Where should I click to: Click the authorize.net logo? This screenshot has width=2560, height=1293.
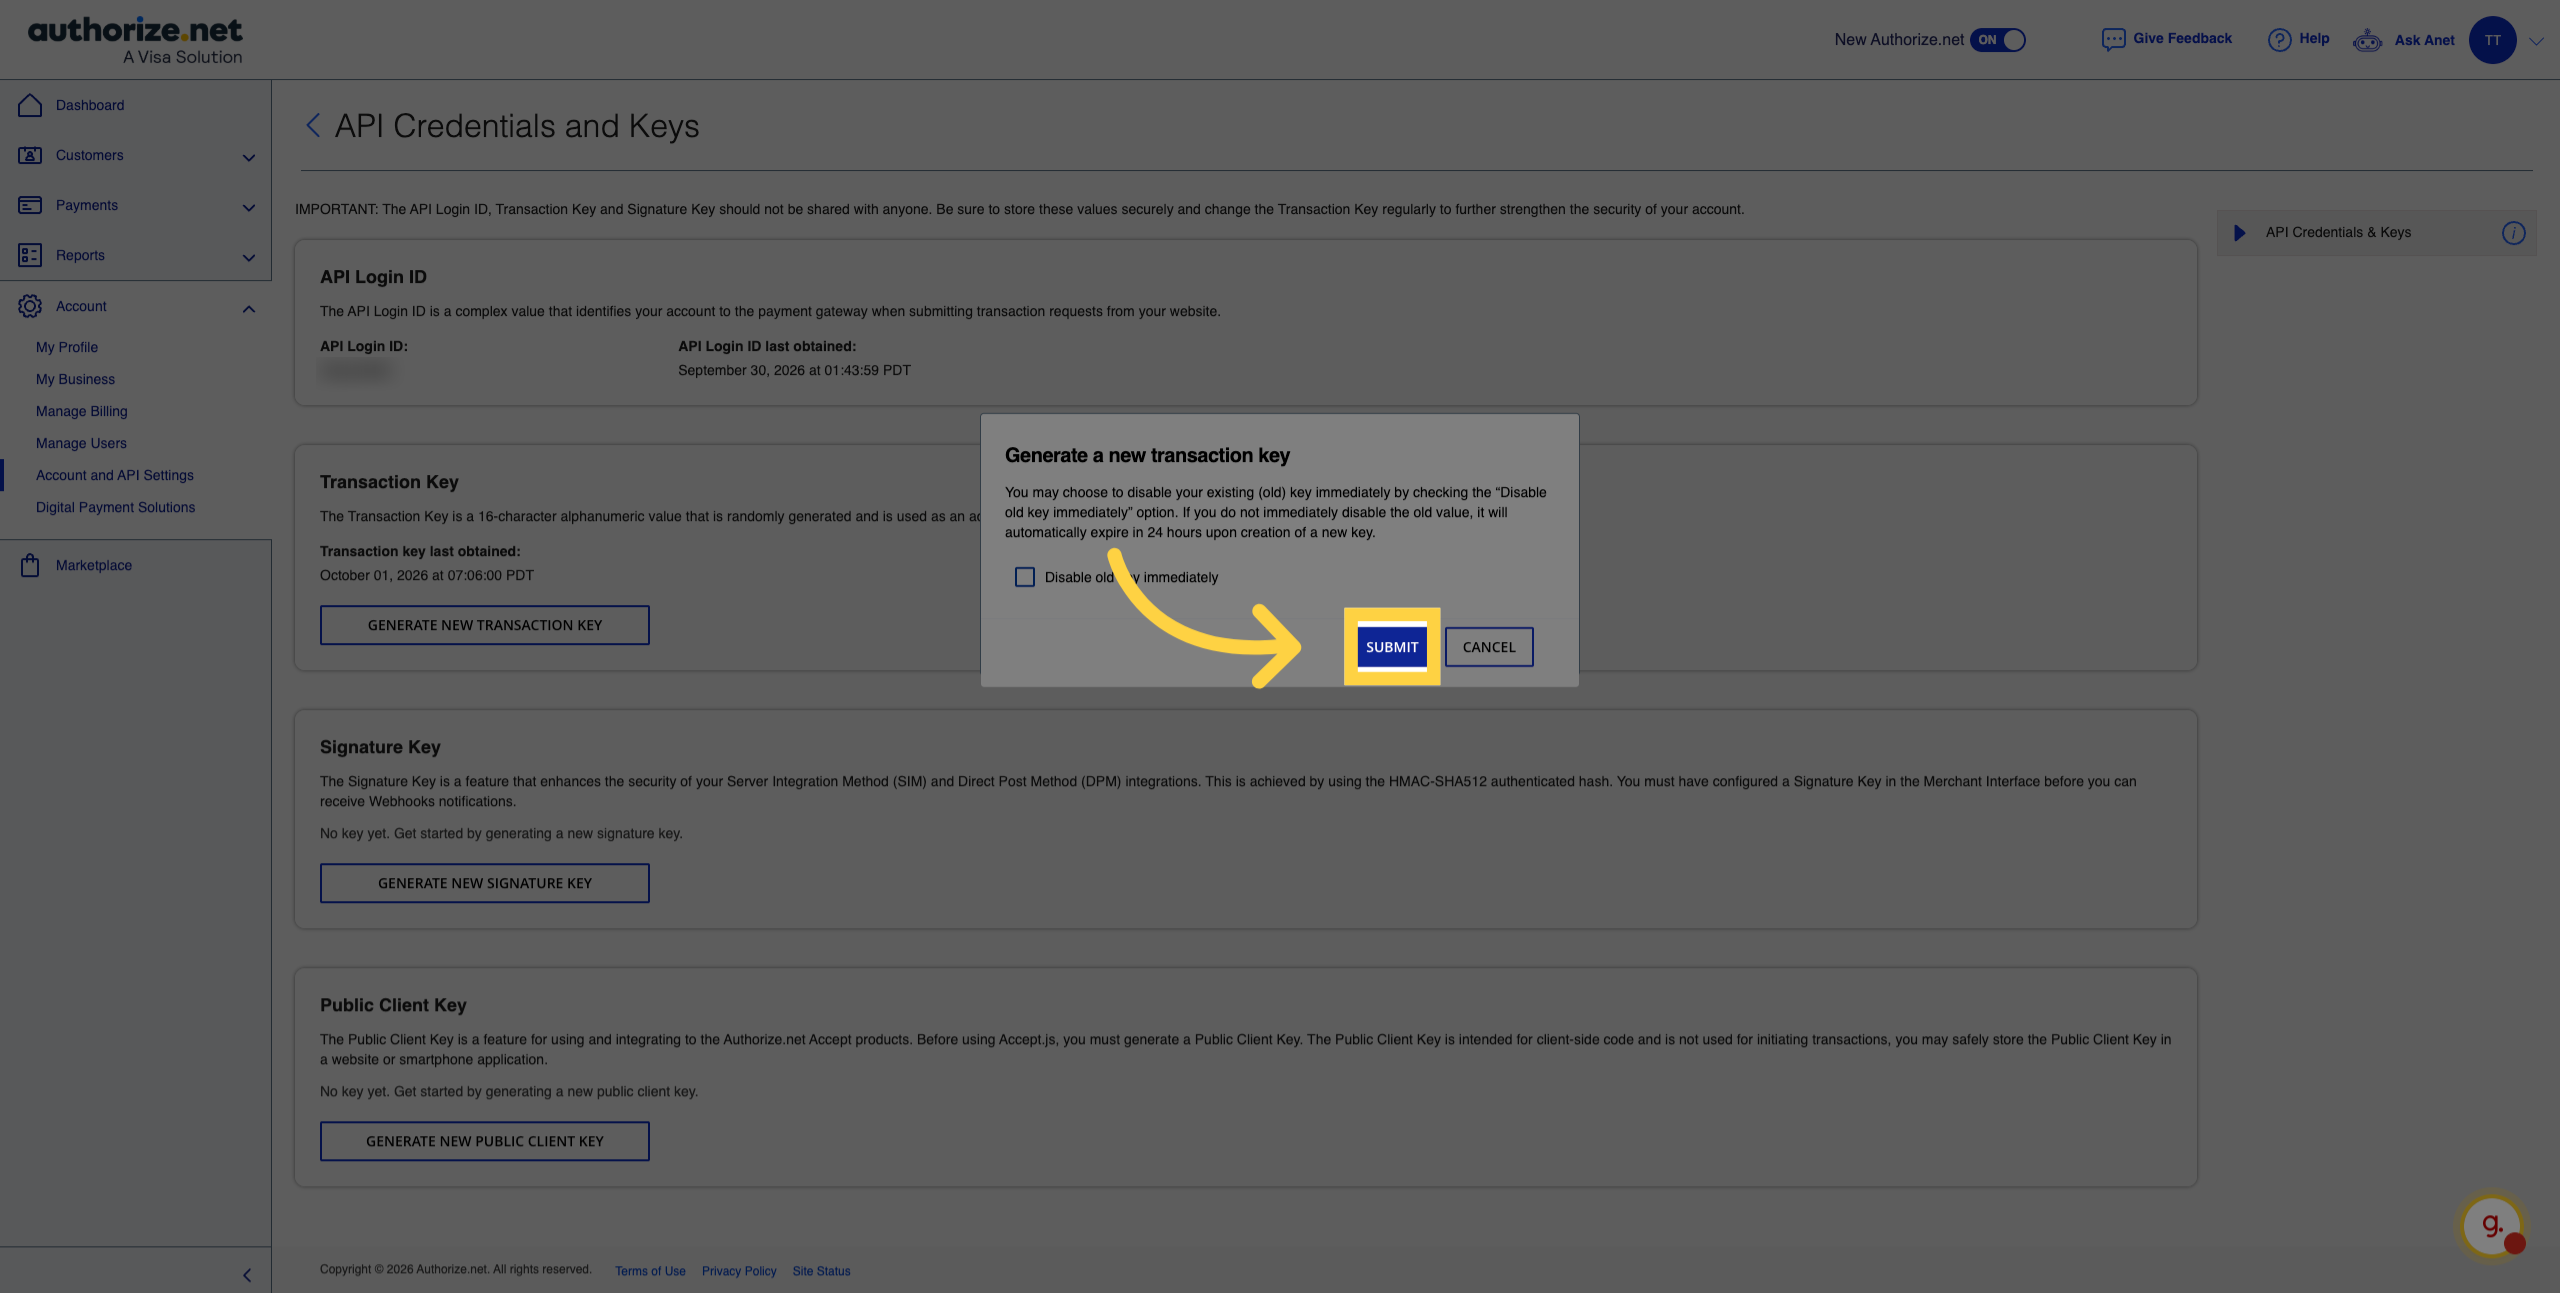pyautogui.click(x=135, y=41)
